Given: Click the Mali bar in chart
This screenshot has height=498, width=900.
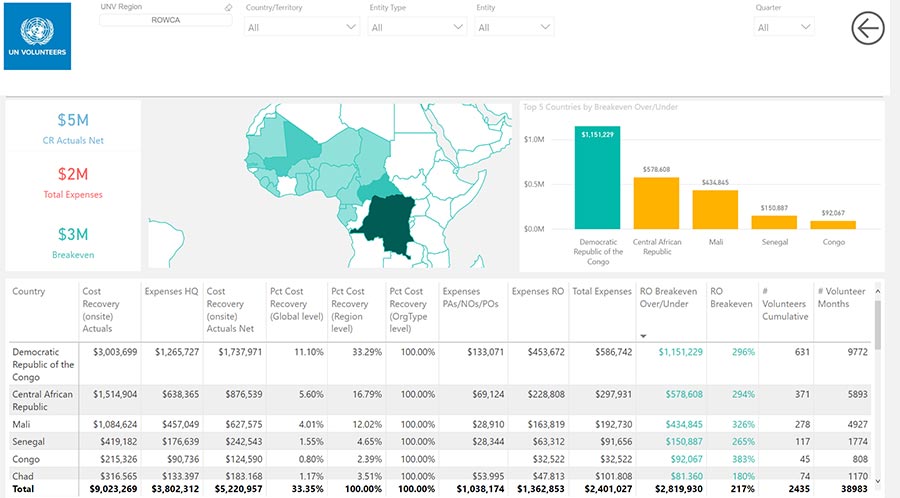Looking at the screenshot, I should [715, 209].
